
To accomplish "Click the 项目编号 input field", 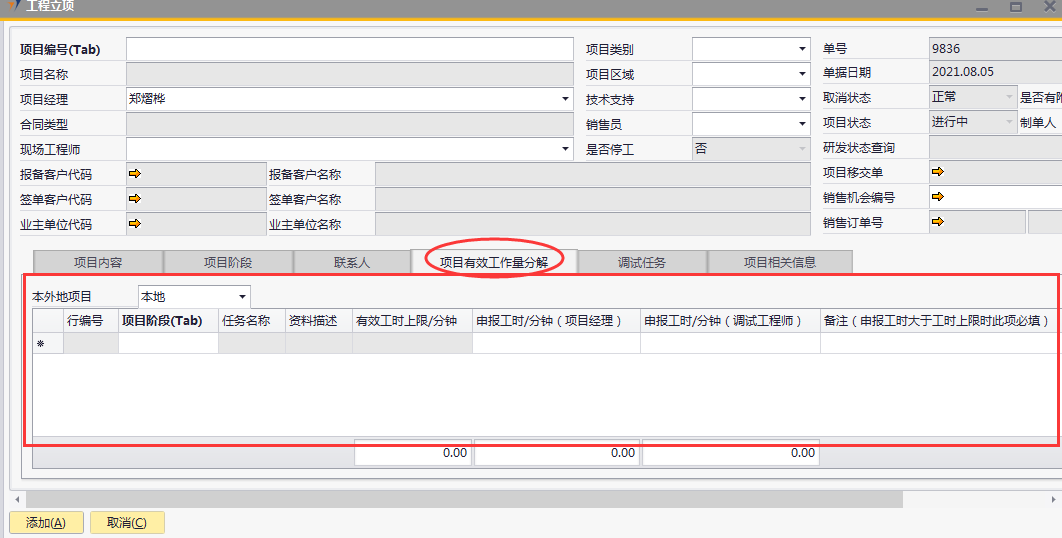I will (x=349, y=49).
